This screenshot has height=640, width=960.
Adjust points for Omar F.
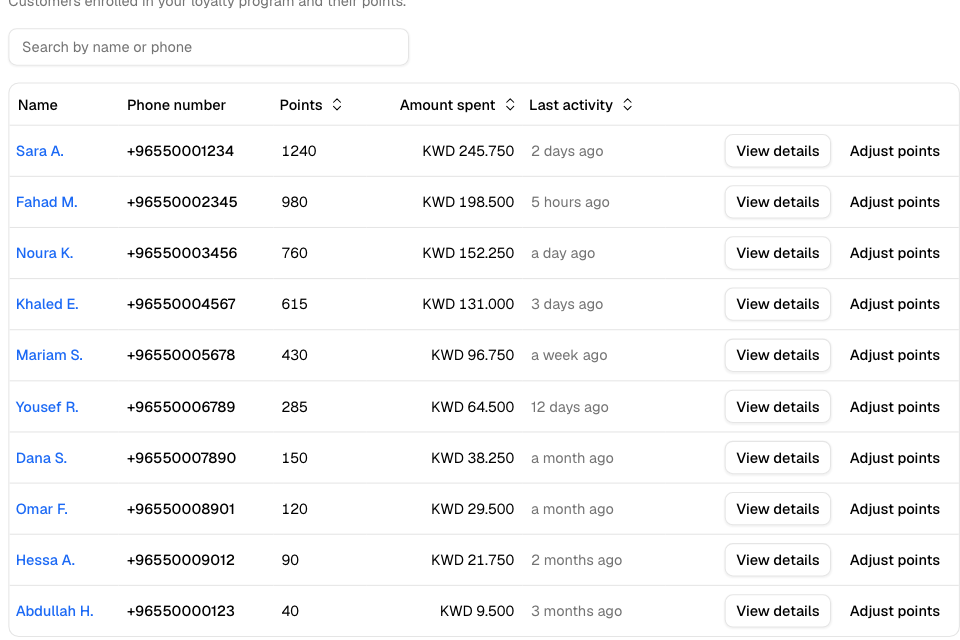click(x=894, y=509)
